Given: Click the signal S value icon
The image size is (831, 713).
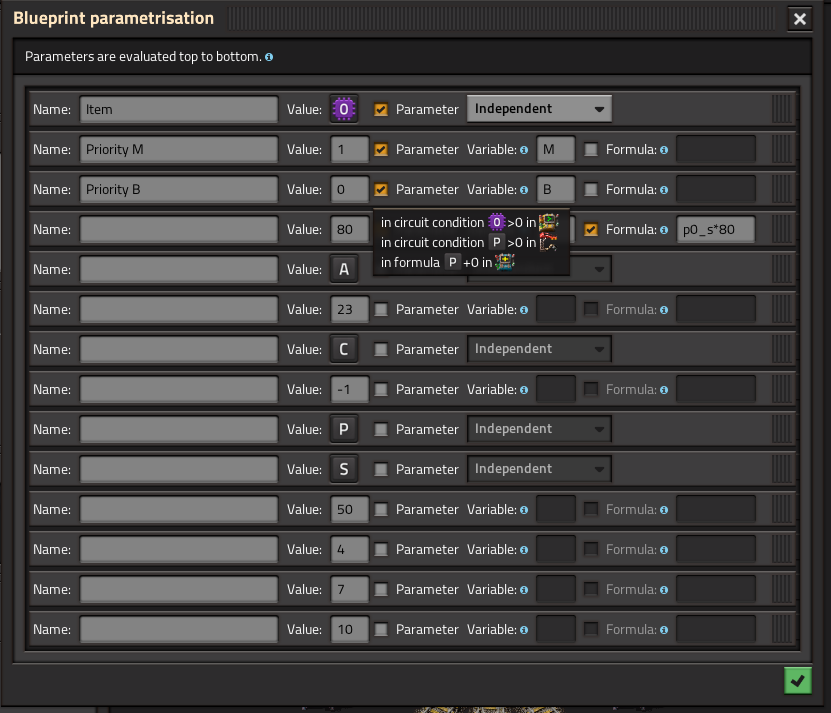Looking at the screenshot, I should click(343, 469).
